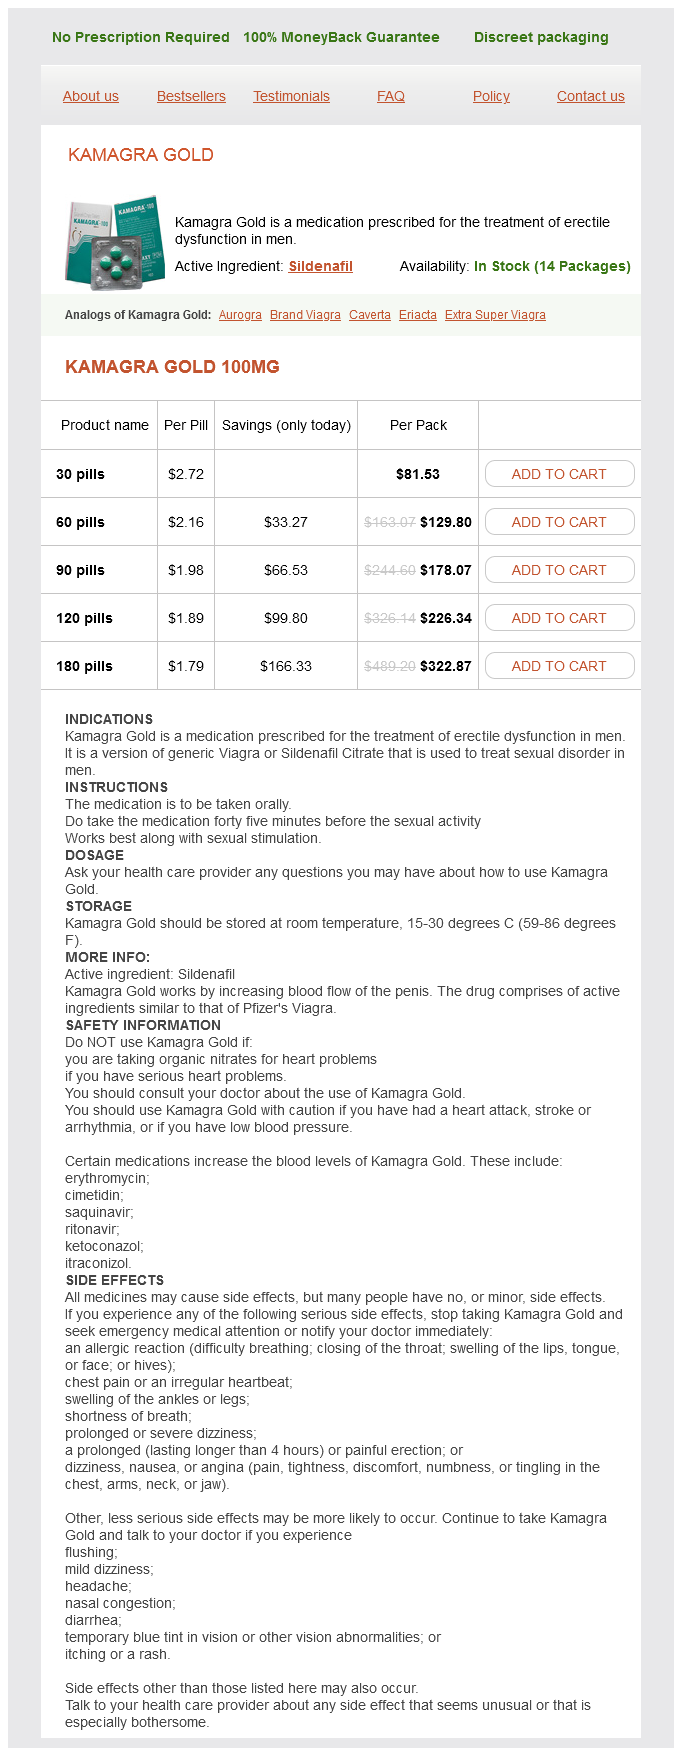Open the Aurogra analog link

coord(240,315)
